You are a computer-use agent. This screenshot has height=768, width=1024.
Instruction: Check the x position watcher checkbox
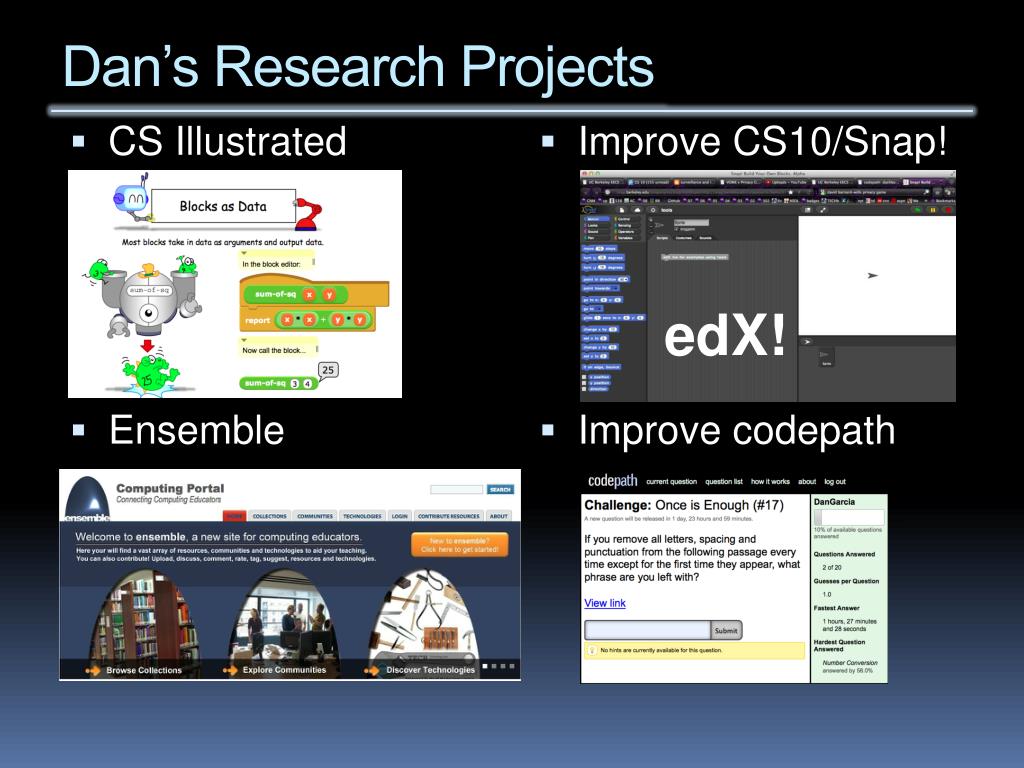tap(584, 377)
